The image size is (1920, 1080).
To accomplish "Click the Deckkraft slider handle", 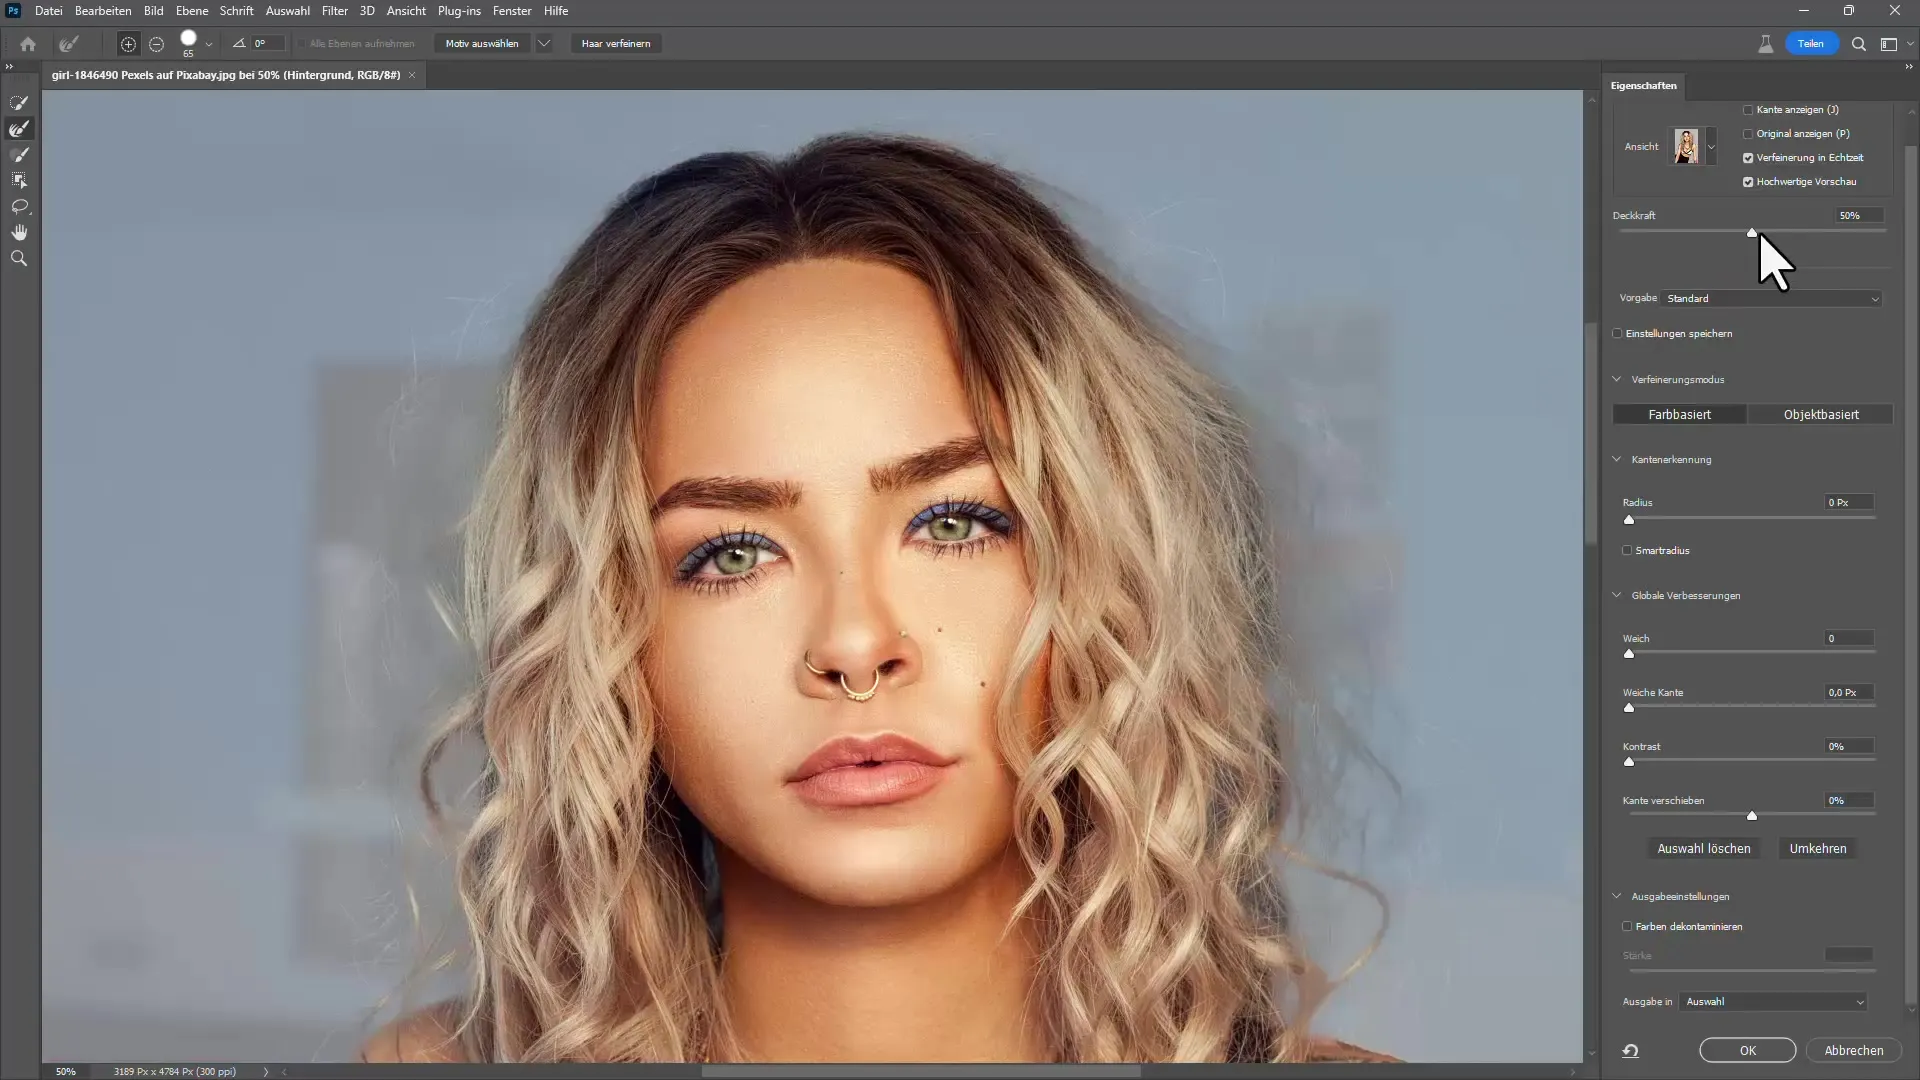I will point(1752,232).
